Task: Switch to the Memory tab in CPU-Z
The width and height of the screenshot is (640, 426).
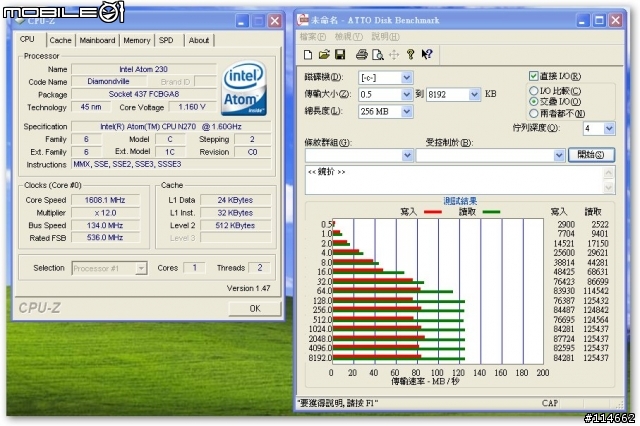Action: [137, 40]
